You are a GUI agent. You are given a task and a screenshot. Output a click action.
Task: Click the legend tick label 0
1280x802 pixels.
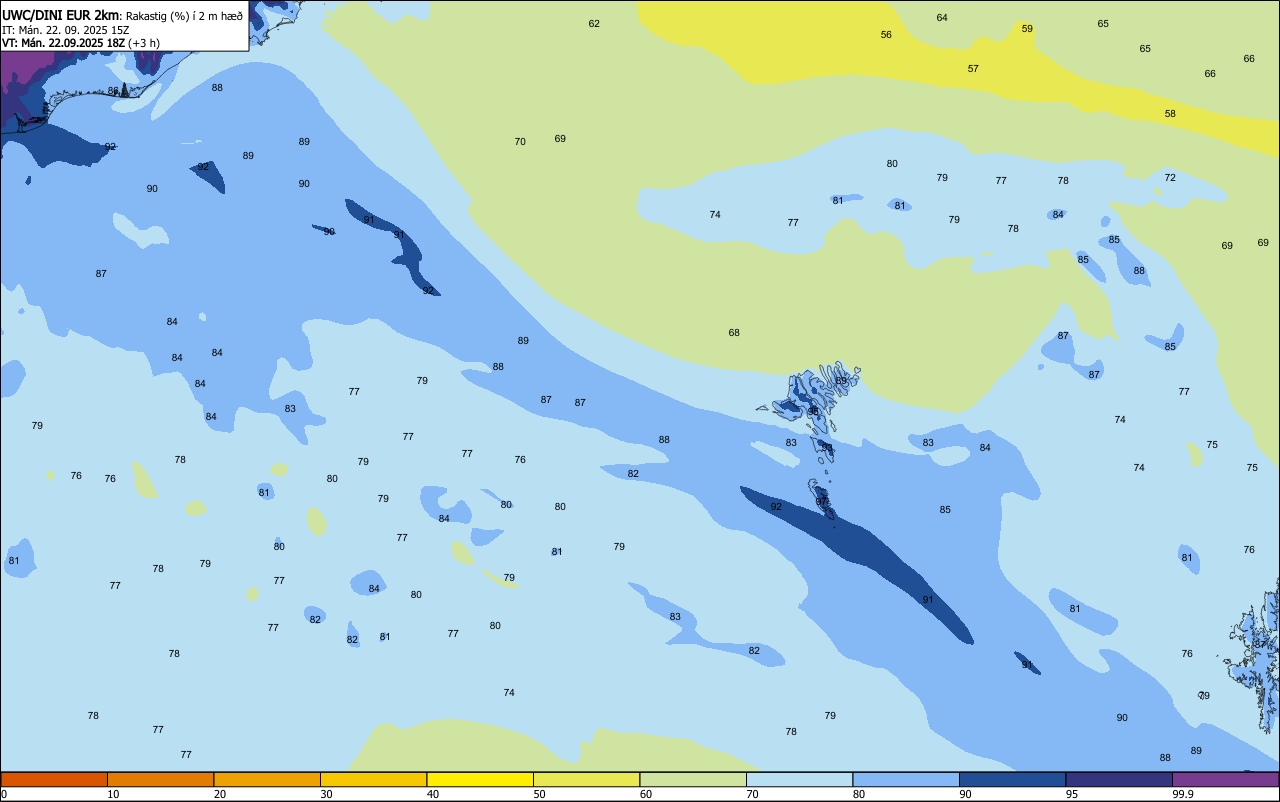tap(4, 794)
